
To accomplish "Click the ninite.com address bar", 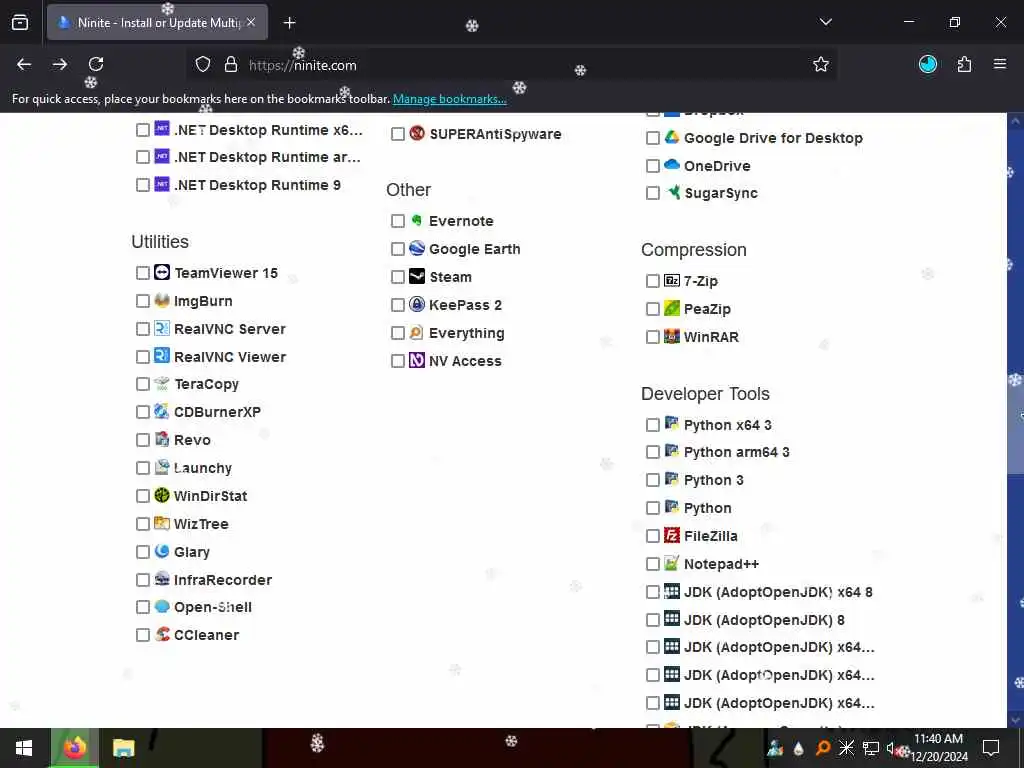I will [509, 65].
